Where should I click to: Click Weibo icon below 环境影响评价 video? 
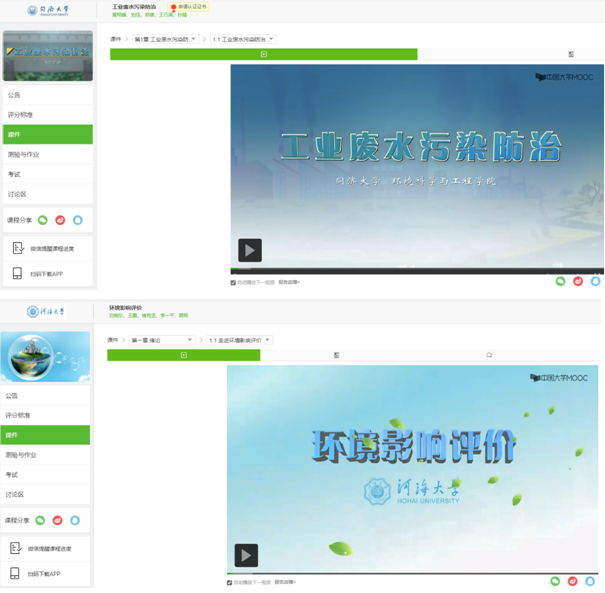point(573,581)
